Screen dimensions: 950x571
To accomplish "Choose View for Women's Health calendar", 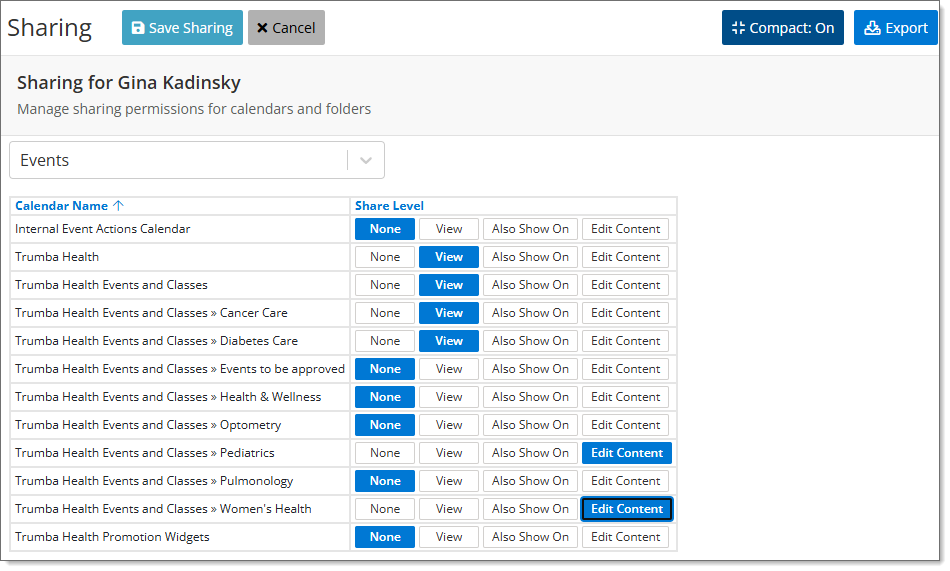I will click(x=449, y=509).
